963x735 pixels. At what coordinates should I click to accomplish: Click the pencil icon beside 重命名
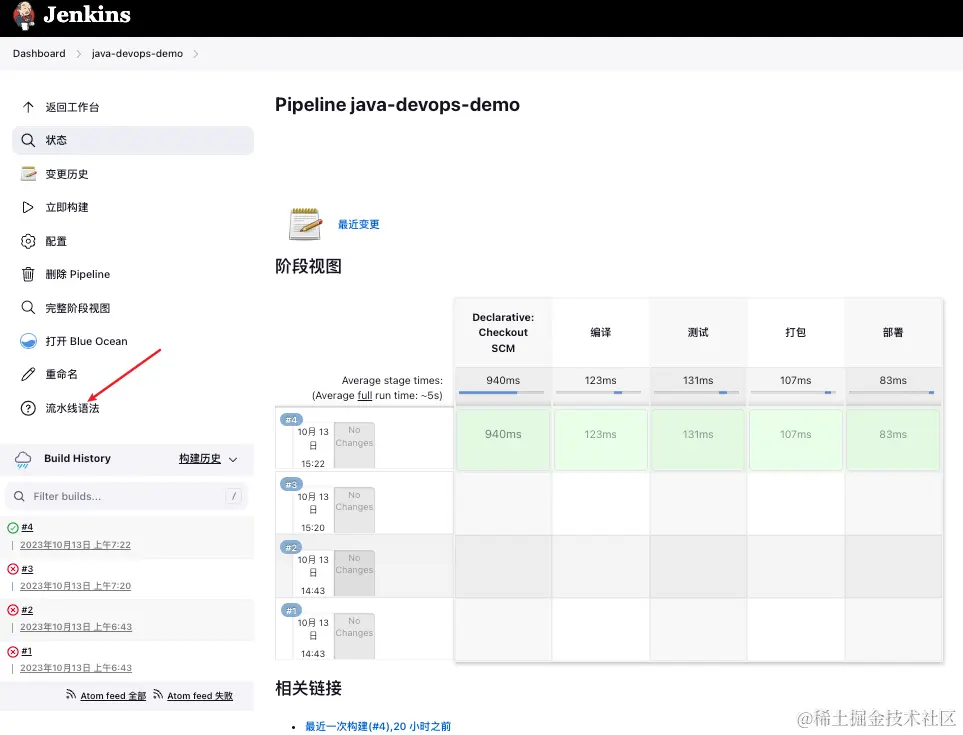point(28,374)
